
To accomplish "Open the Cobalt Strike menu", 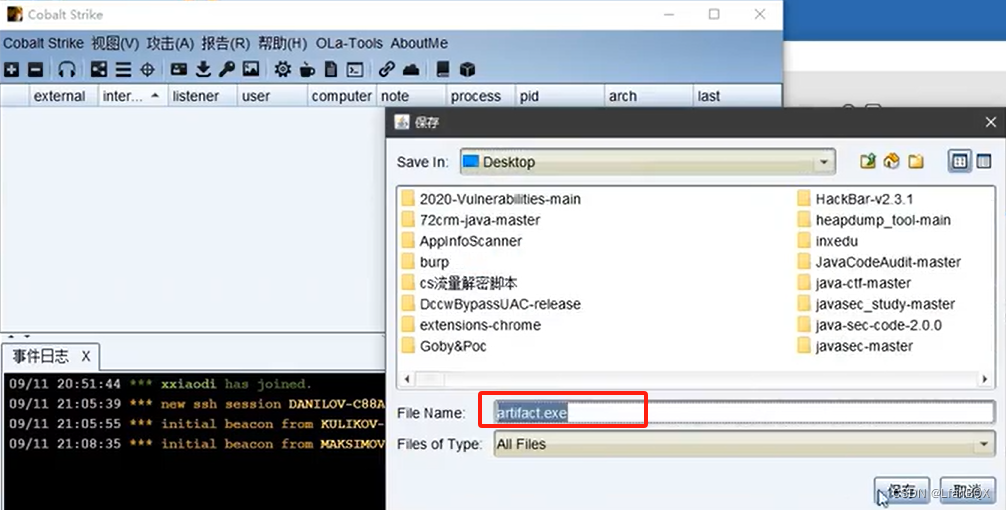I will point(43,43).
